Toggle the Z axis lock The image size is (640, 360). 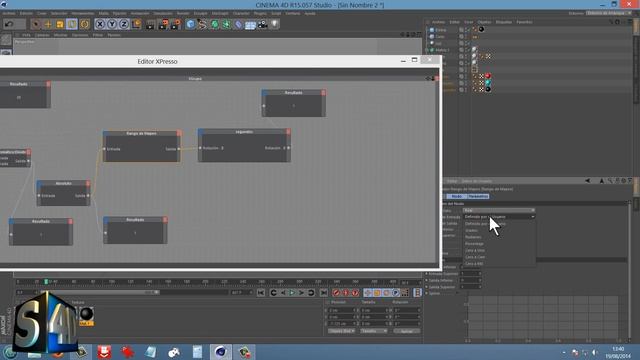coord(124,24)
